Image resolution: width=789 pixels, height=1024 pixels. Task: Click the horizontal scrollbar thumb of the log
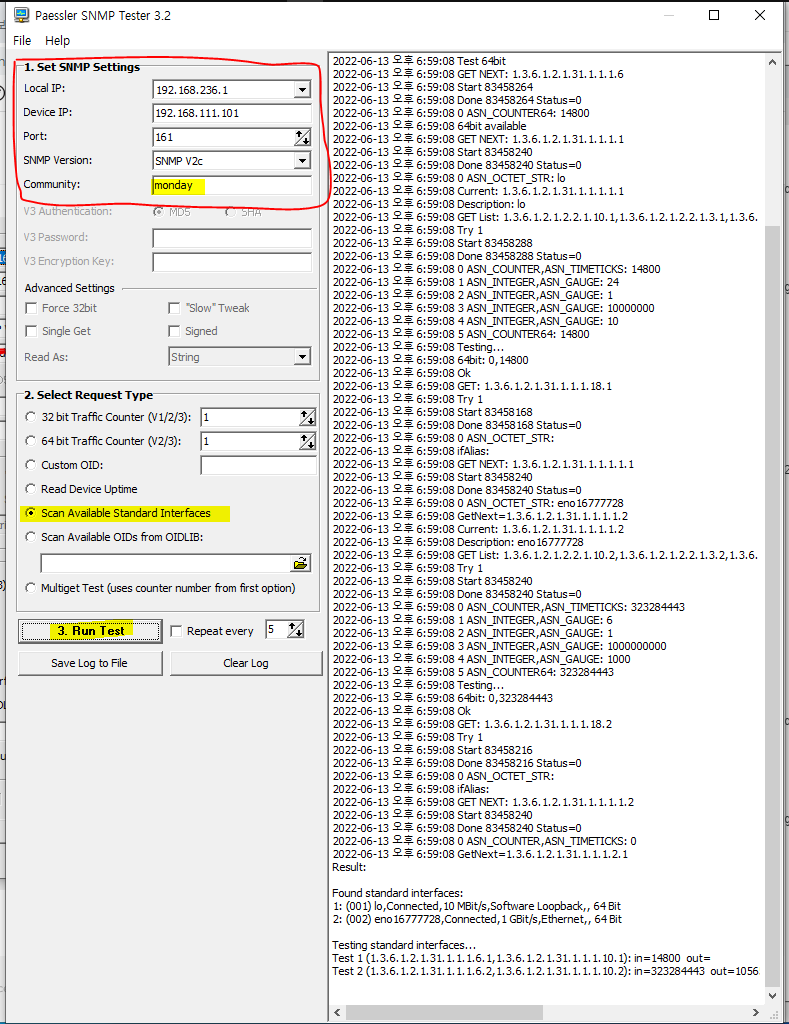click(444, 1012)
